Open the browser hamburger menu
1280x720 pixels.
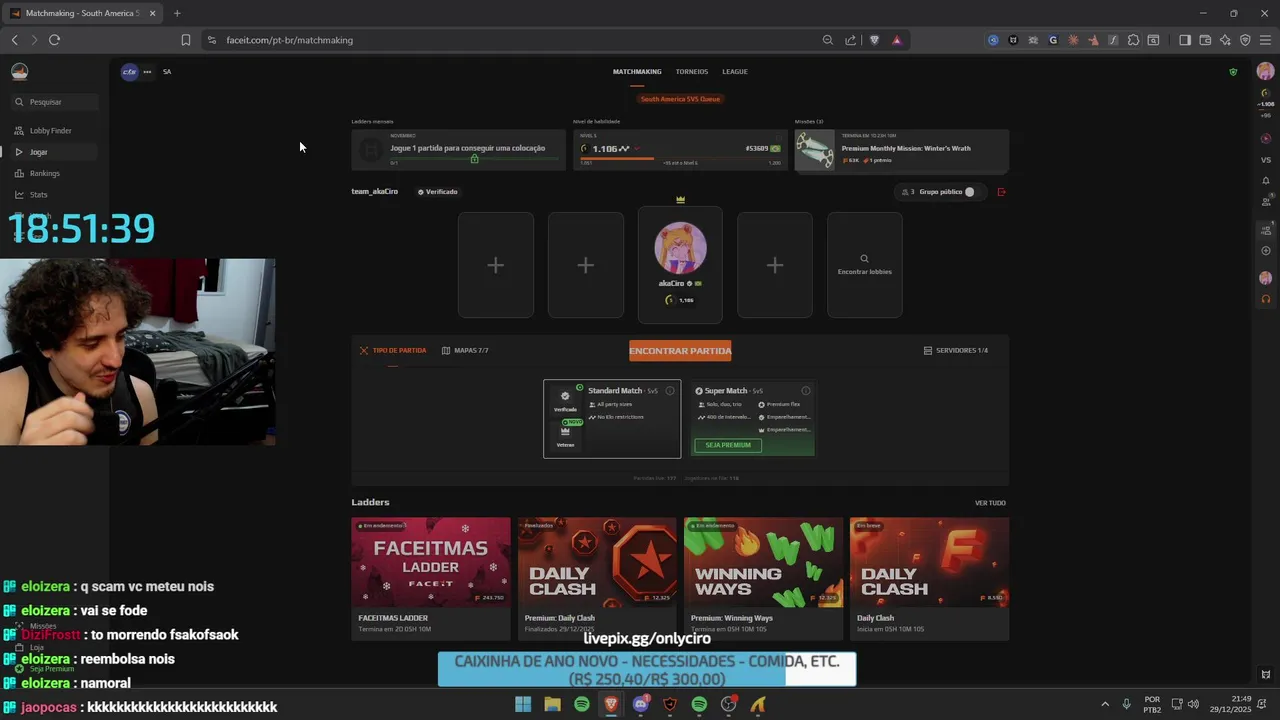click(x=1265, y=40)
